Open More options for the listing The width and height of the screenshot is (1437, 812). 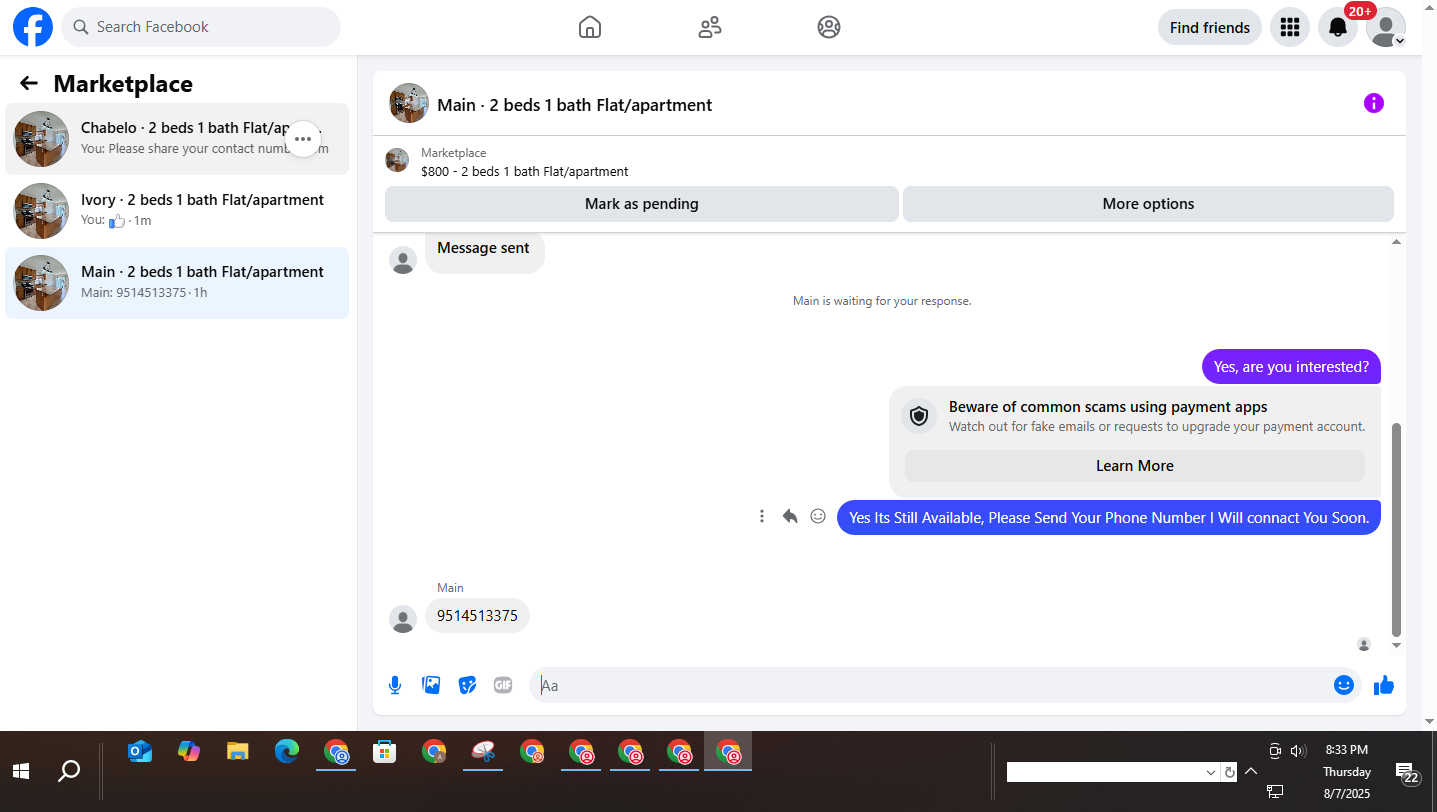tap(1148, 204)
